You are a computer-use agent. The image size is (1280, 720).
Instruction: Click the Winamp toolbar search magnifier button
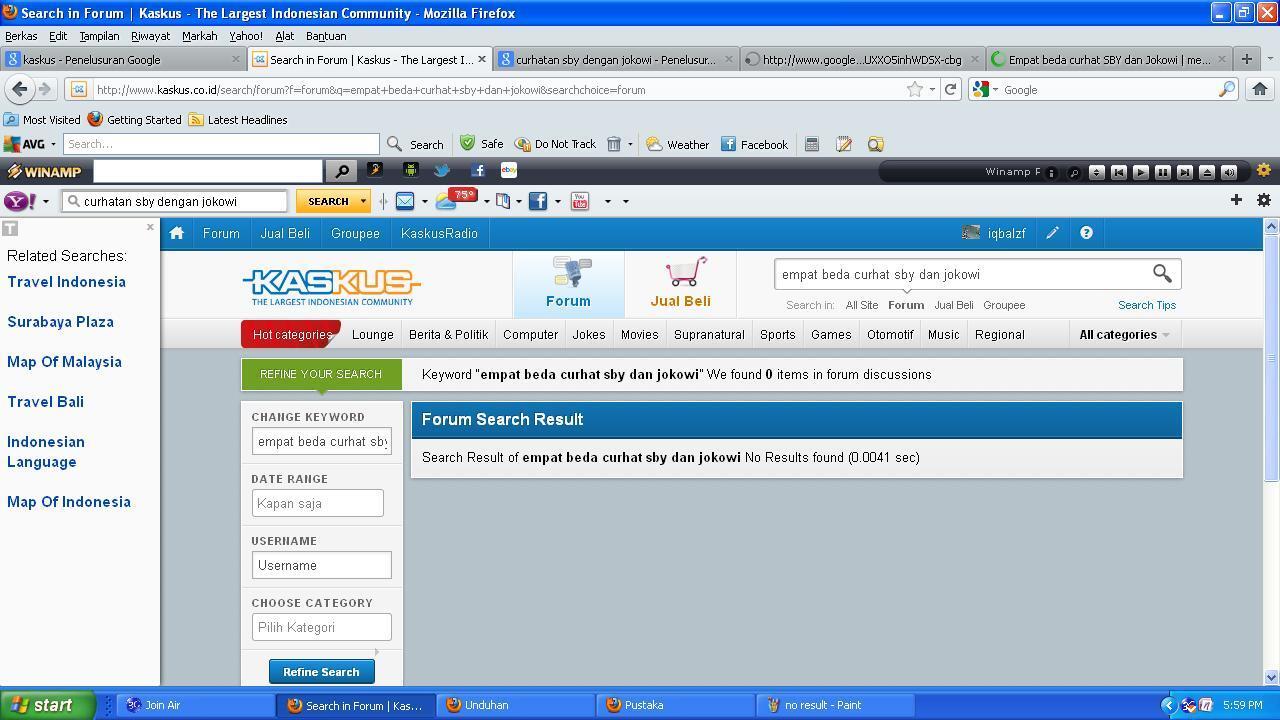pos(342,171)
